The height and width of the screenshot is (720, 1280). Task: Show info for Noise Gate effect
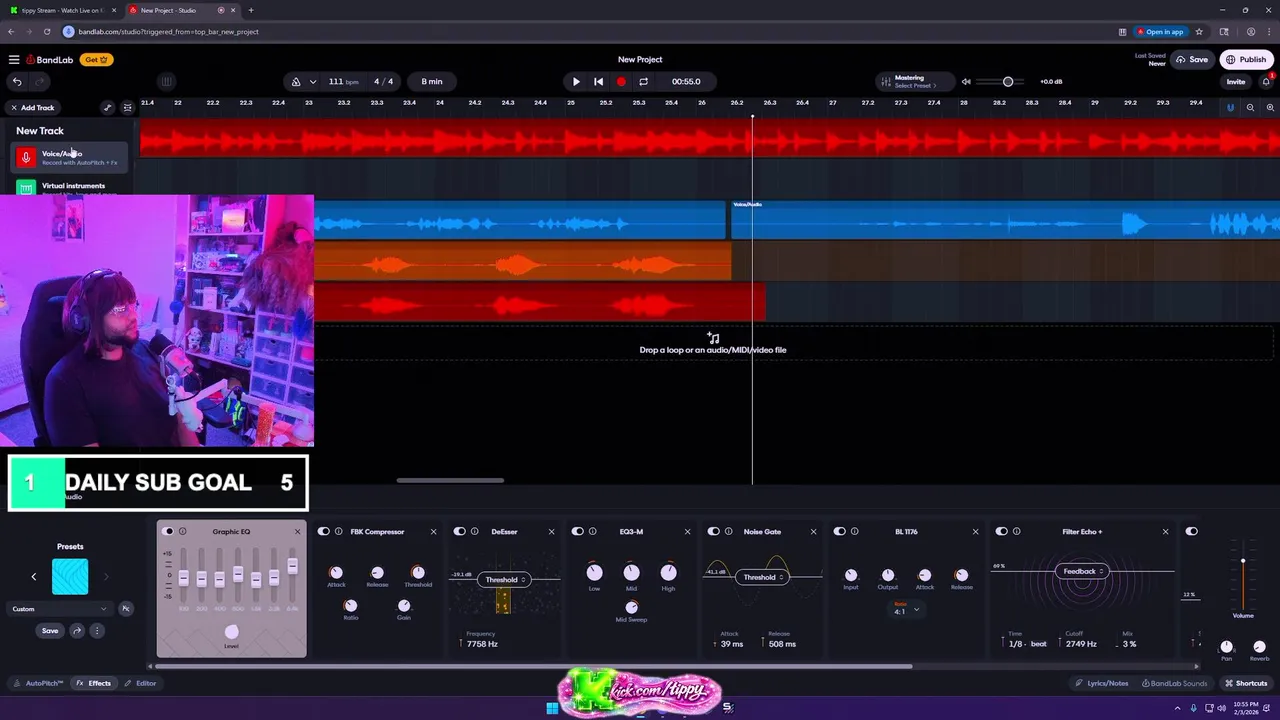pos(729,532)
